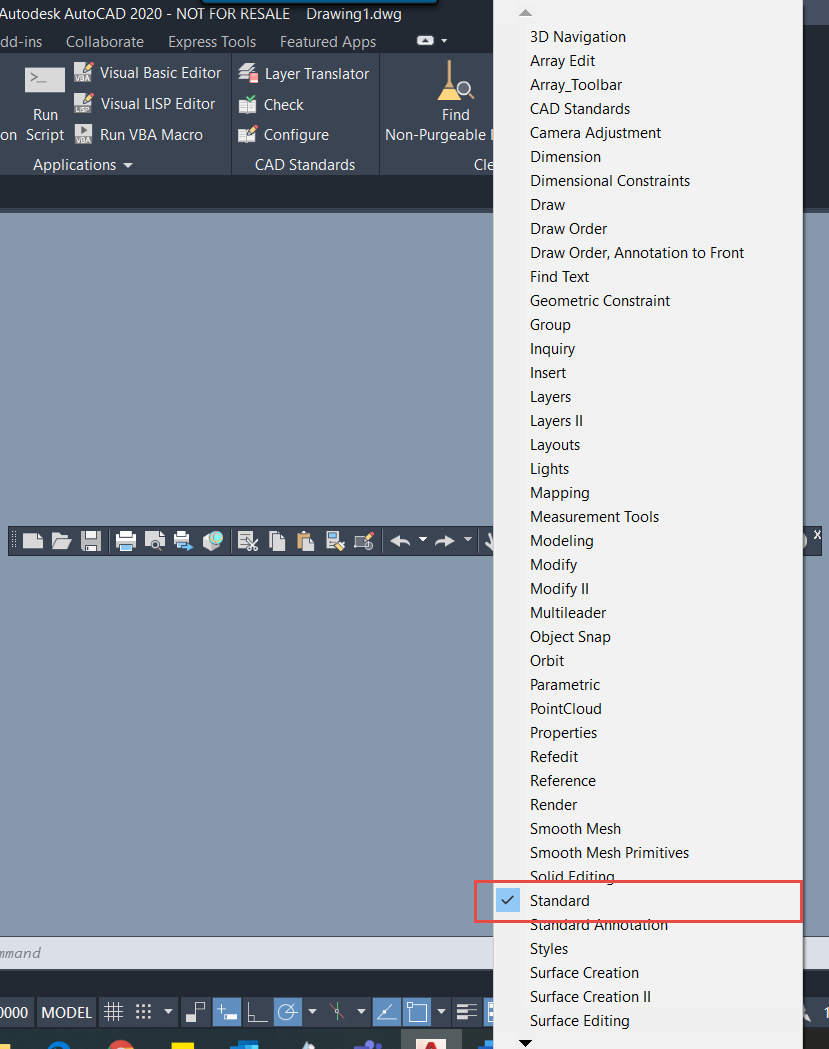Click the Copy to Clipboard toolbar icon
Screen dimensions: 829x1049
(276, 540)
